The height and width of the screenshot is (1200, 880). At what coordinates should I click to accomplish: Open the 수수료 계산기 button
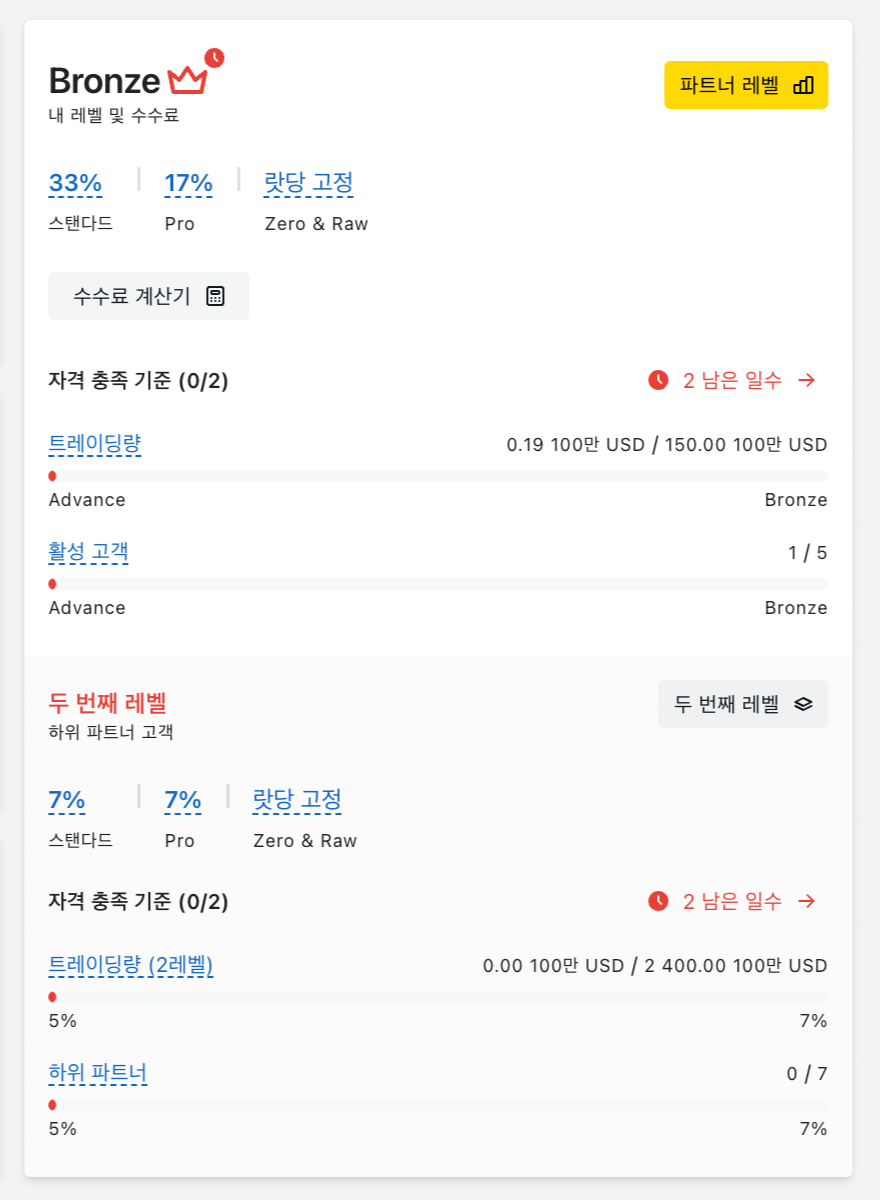(x=149, y=296)
